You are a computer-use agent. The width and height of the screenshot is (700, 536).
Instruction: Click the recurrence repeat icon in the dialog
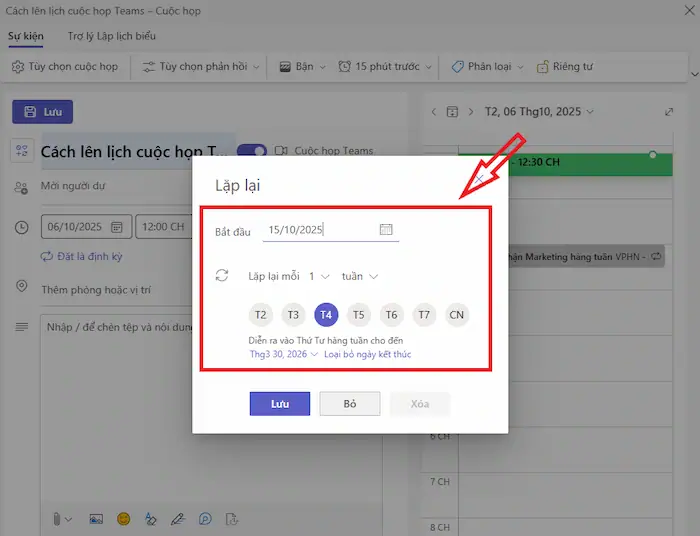point(222,276)
